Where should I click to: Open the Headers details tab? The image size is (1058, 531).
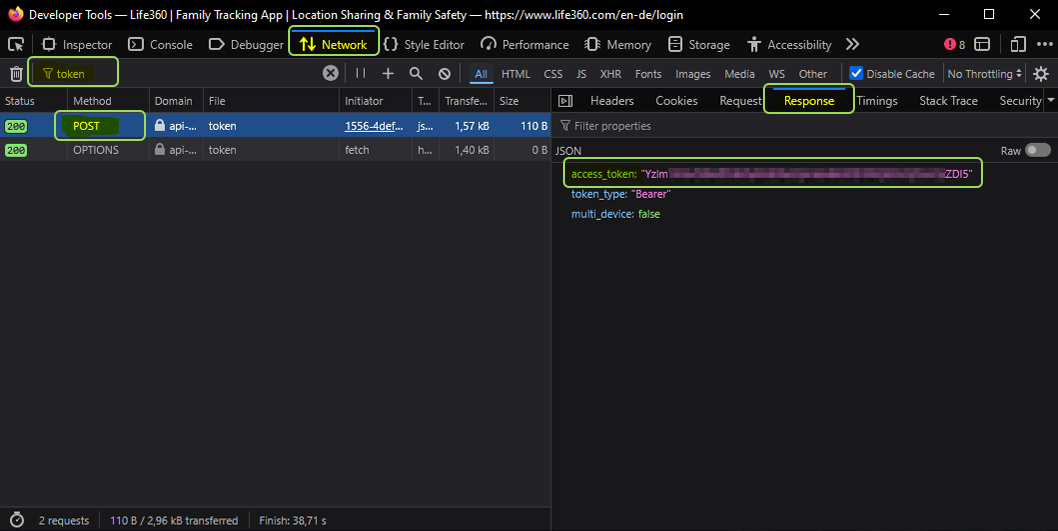point(612,101)
